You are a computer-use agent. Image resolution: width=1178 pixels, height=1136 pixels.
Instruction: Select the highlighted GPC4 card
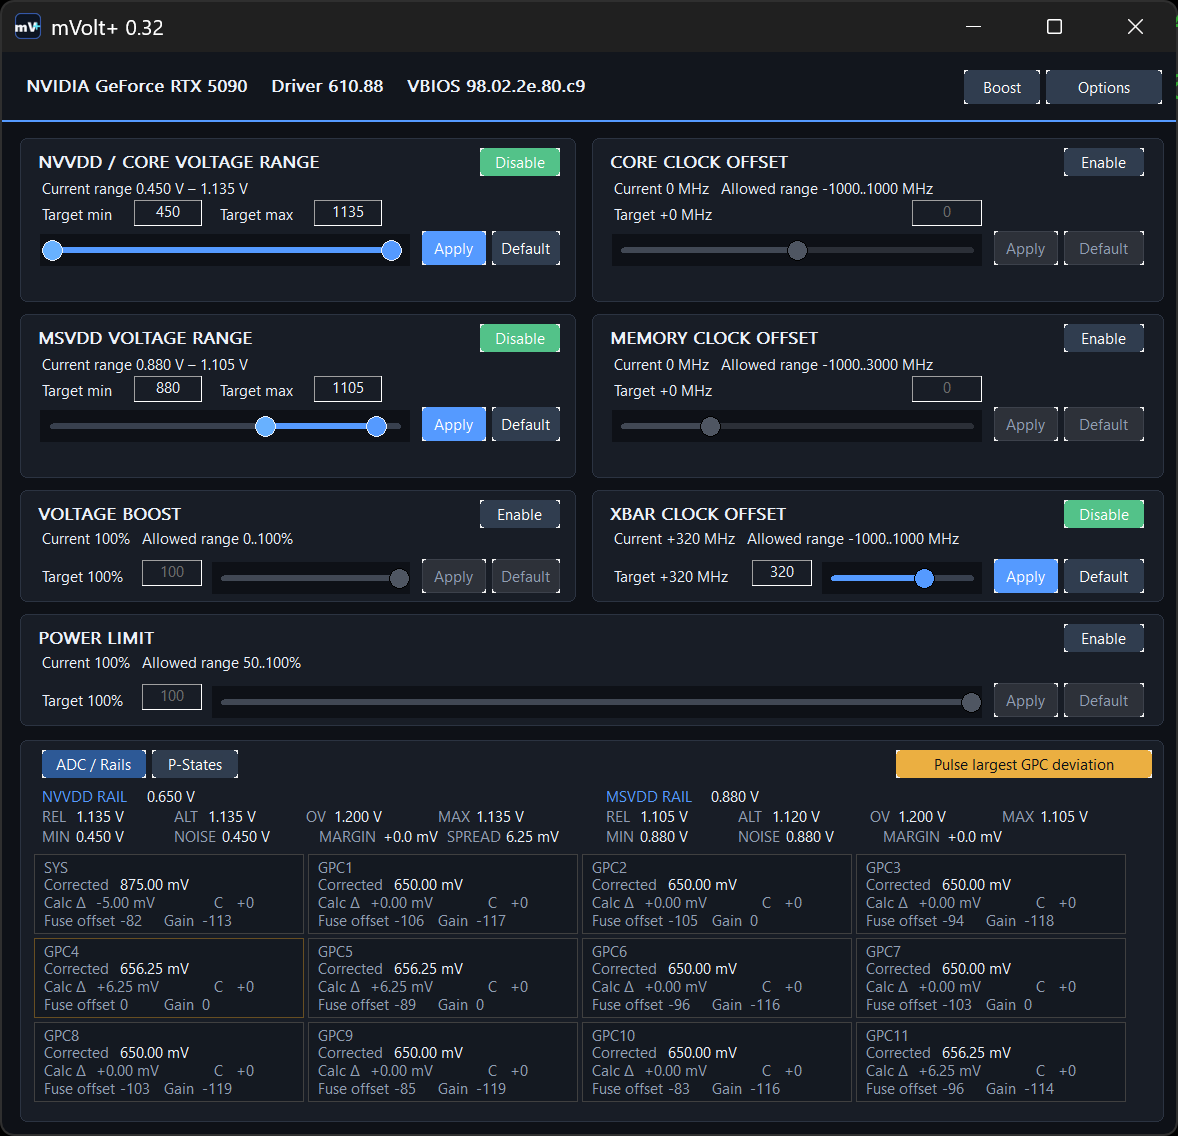click(x=169, y=977)
